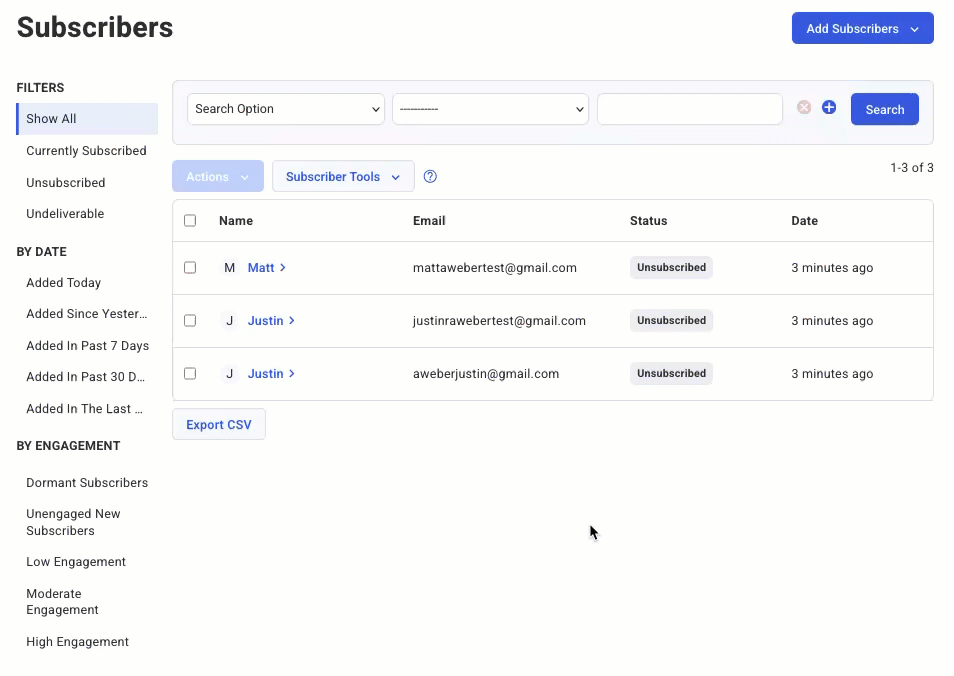Open the Search Option dropdown
The height and width of the screenshot is (676, 954).
point(286,109)
